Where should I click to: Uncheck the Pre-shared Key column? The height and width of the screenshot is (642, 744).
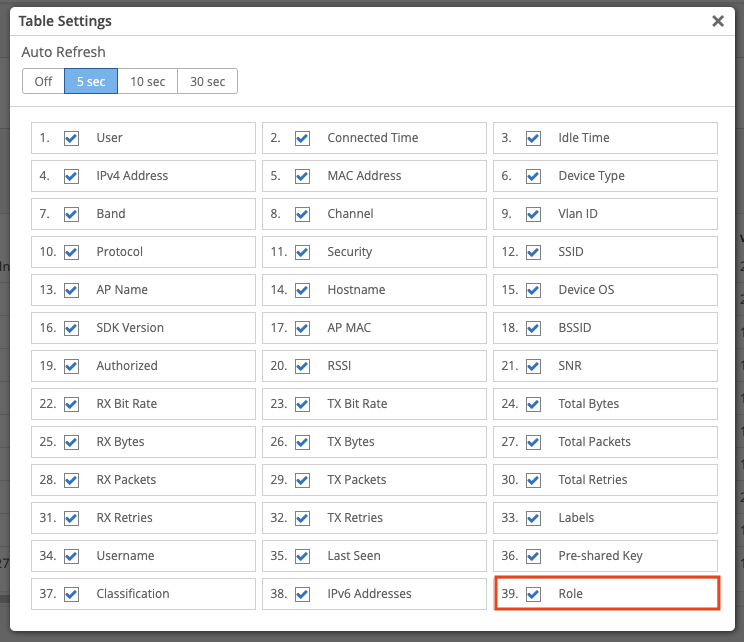(x=534, y=556)
